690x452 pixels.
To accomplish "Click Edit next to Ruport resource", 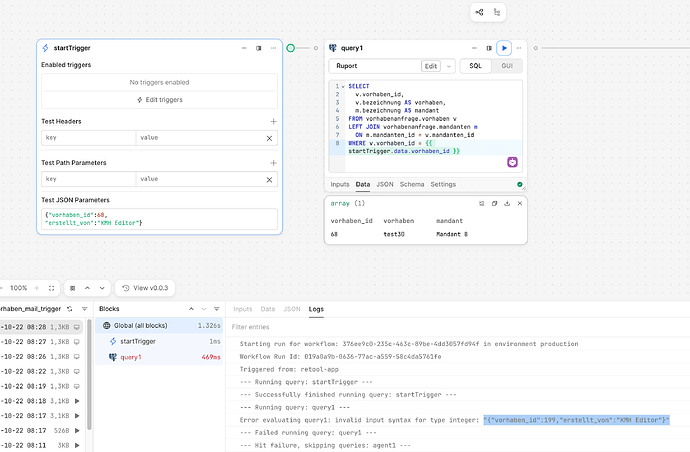I will click(431, 66).
